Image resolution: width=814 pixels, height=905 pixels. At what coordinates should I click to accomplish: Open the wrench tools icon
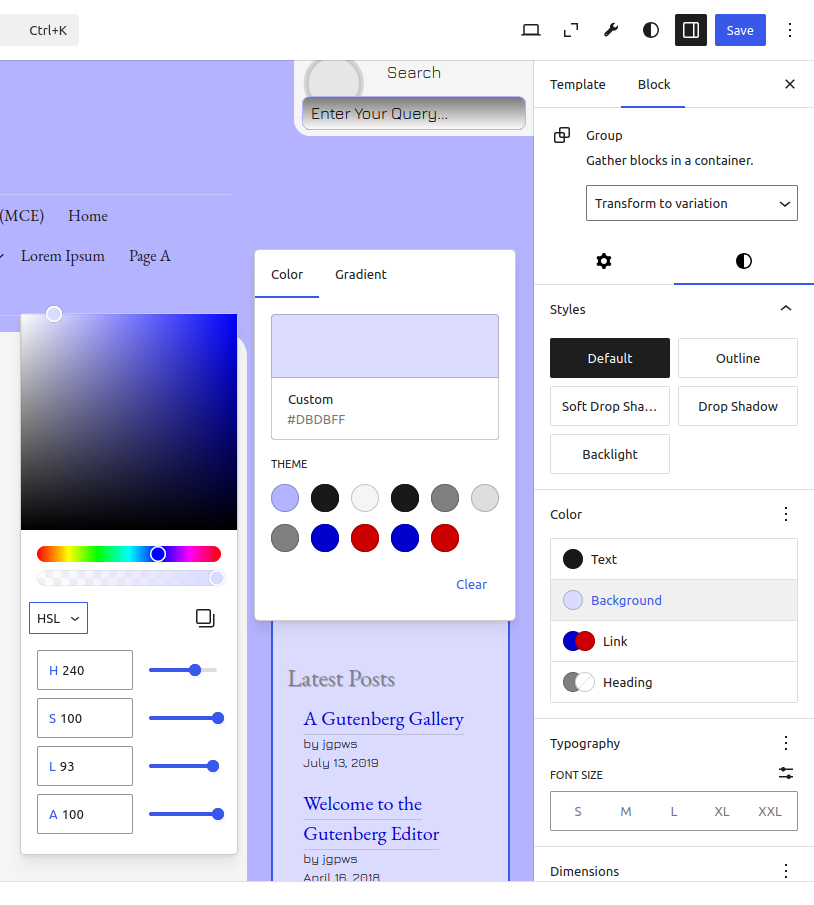pos(611,30)
